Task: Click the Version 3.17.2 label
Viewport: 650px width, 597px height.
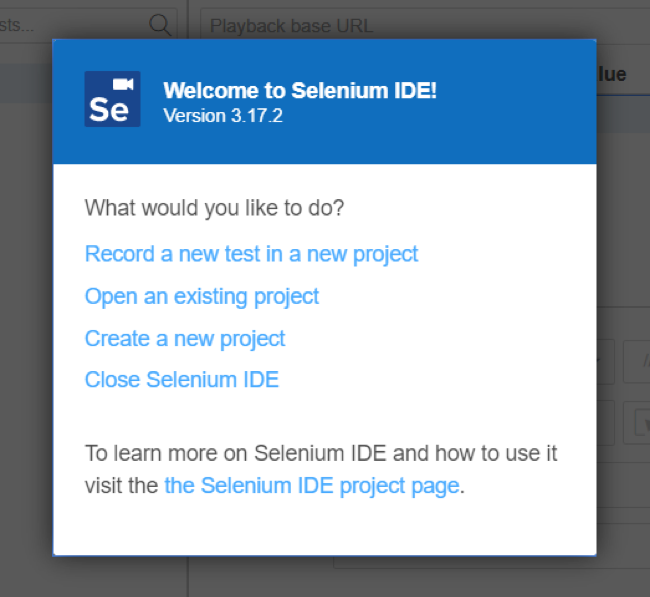Action: (x=223, y=116)
